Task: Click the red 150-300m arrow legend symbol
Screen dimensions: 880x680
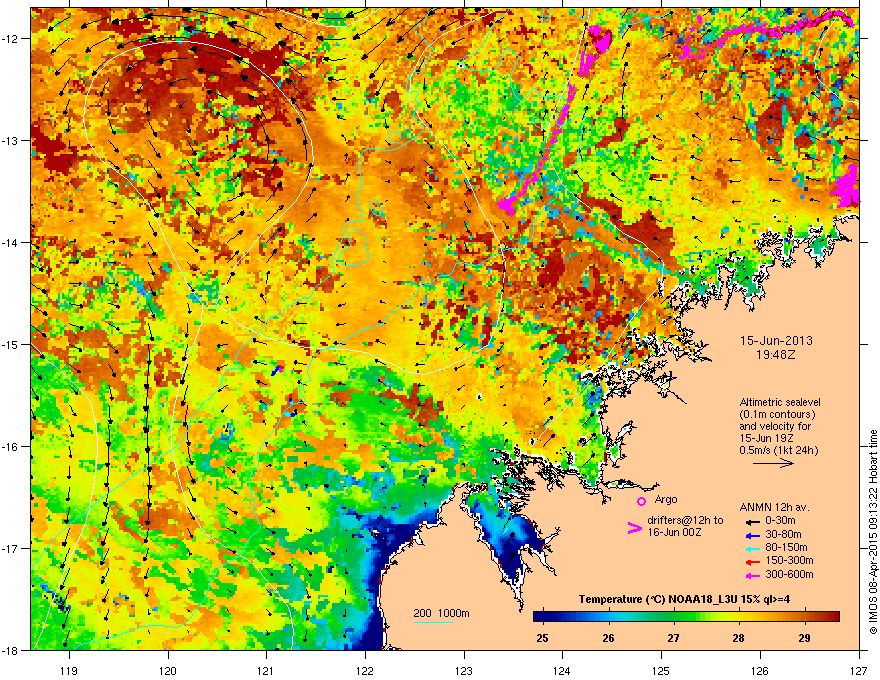Action: point(752,561)
